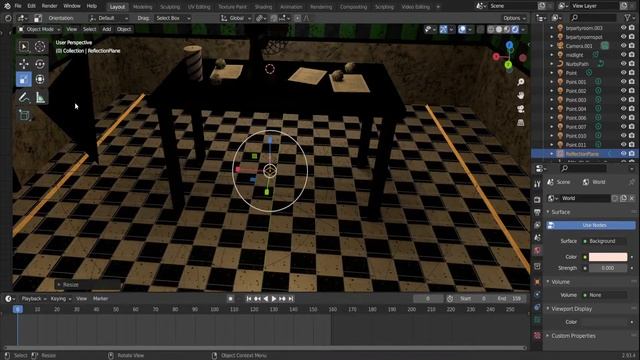Viewport: 640px width, 360px height.
Task: Click the Volume None field
Action: [x=605, y=295]
